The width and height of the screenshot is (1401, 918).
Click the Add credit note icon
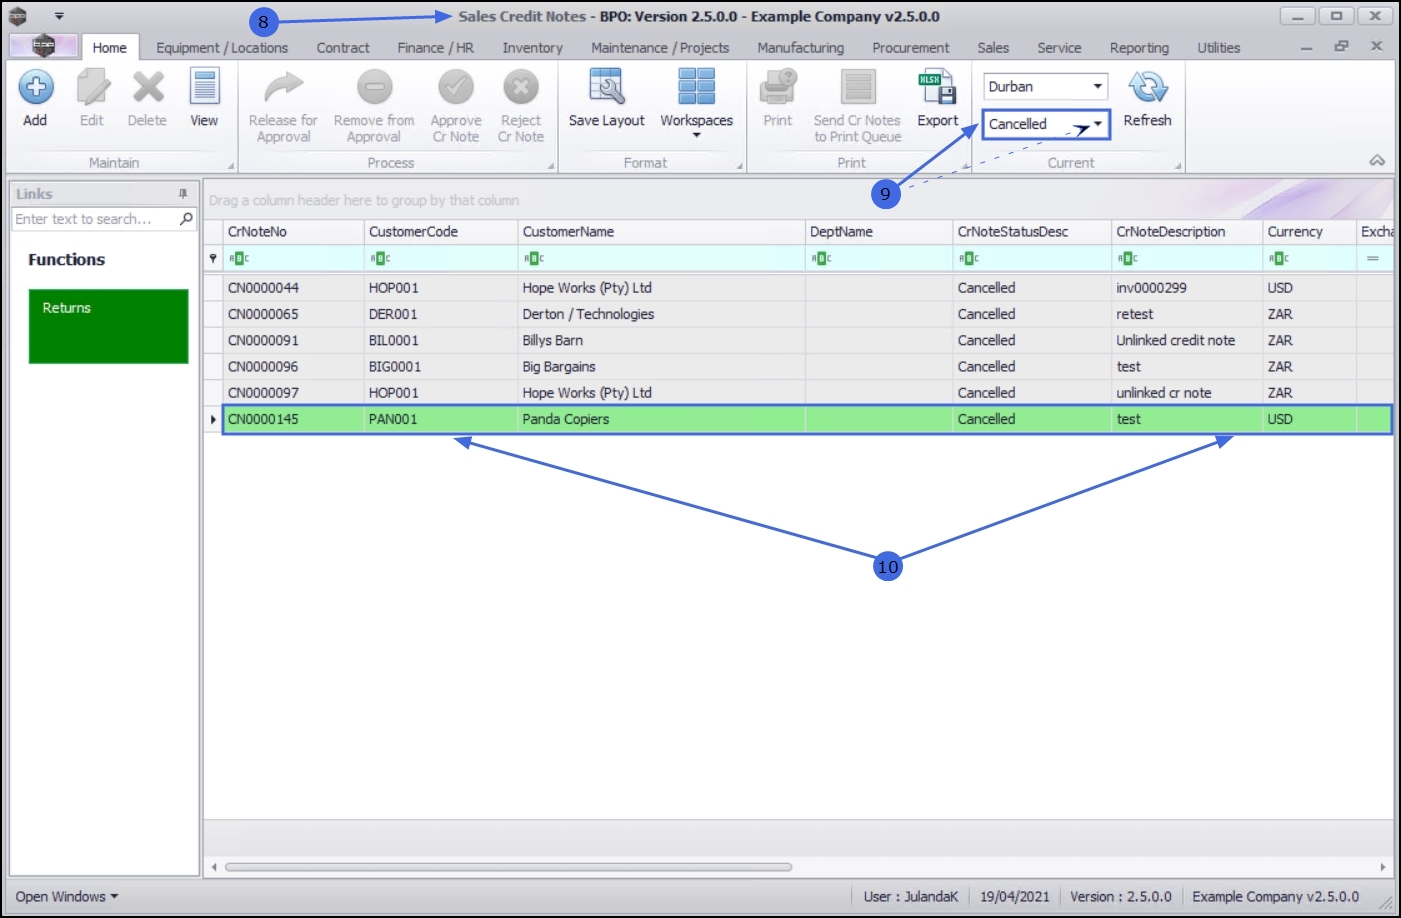[x=35, y=88]
